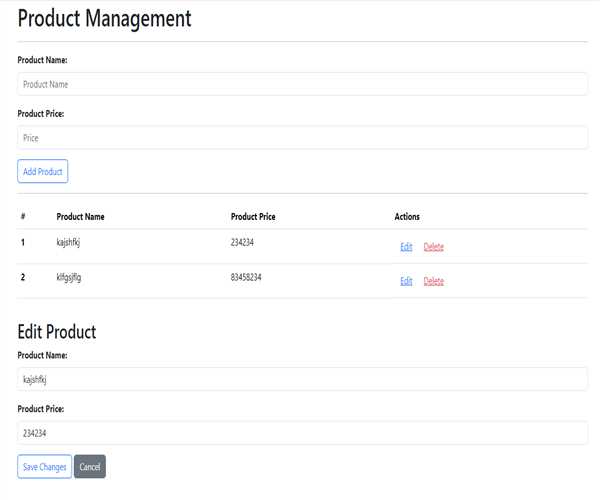This screenshot has height=500, width=600.
Task: Click the Product Management page heading
Action: [104, 19]
